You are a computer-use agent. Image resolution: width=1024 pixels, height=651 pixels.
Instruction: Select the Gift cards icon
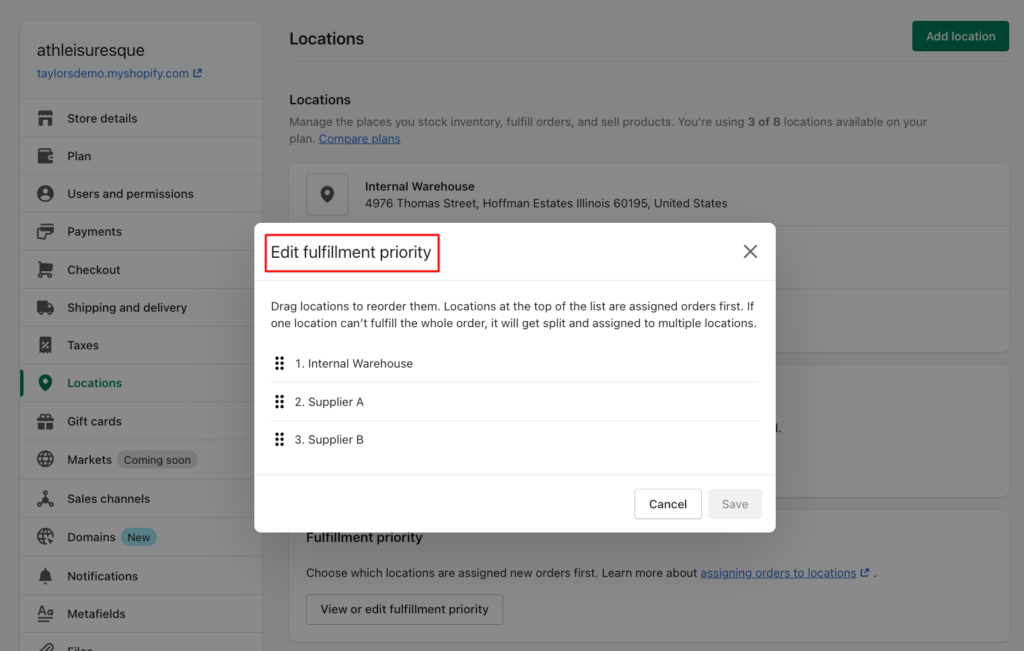point(46,421)
